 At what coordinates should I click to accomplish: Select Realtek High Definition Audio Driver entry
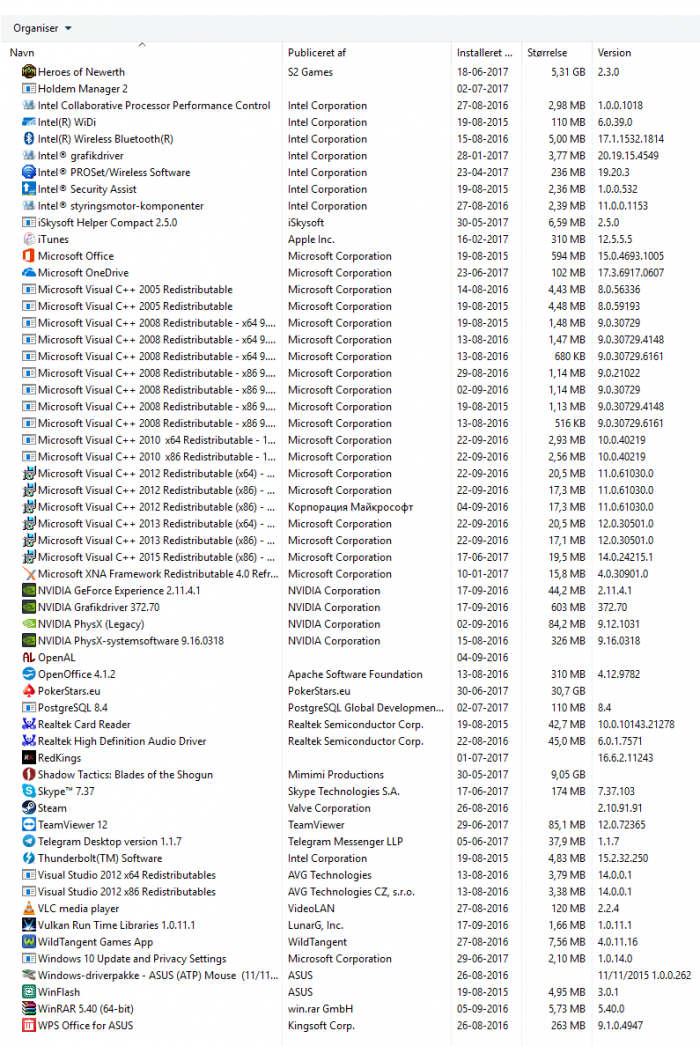coord(122,740)
